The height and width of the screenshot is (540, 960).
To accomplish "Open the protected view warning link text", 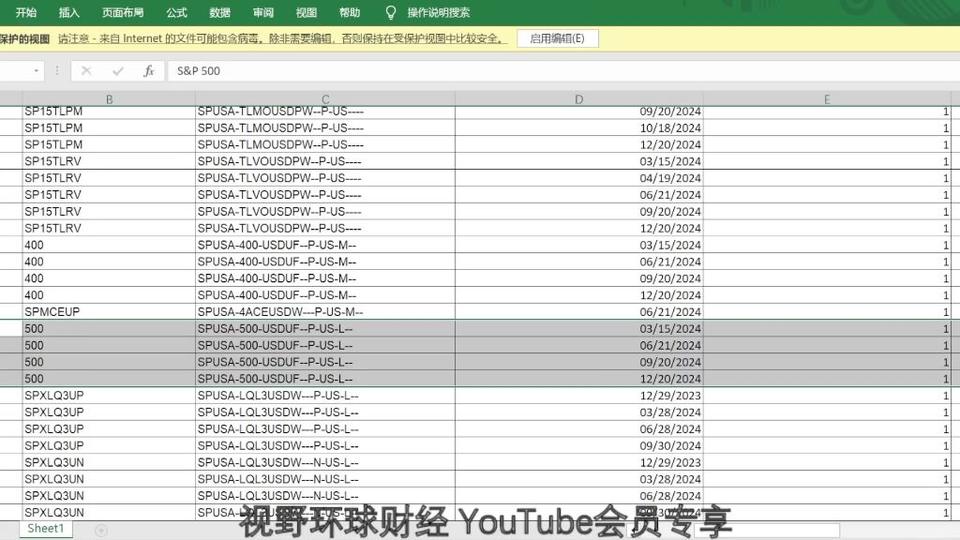I will (x=282, y=39).
